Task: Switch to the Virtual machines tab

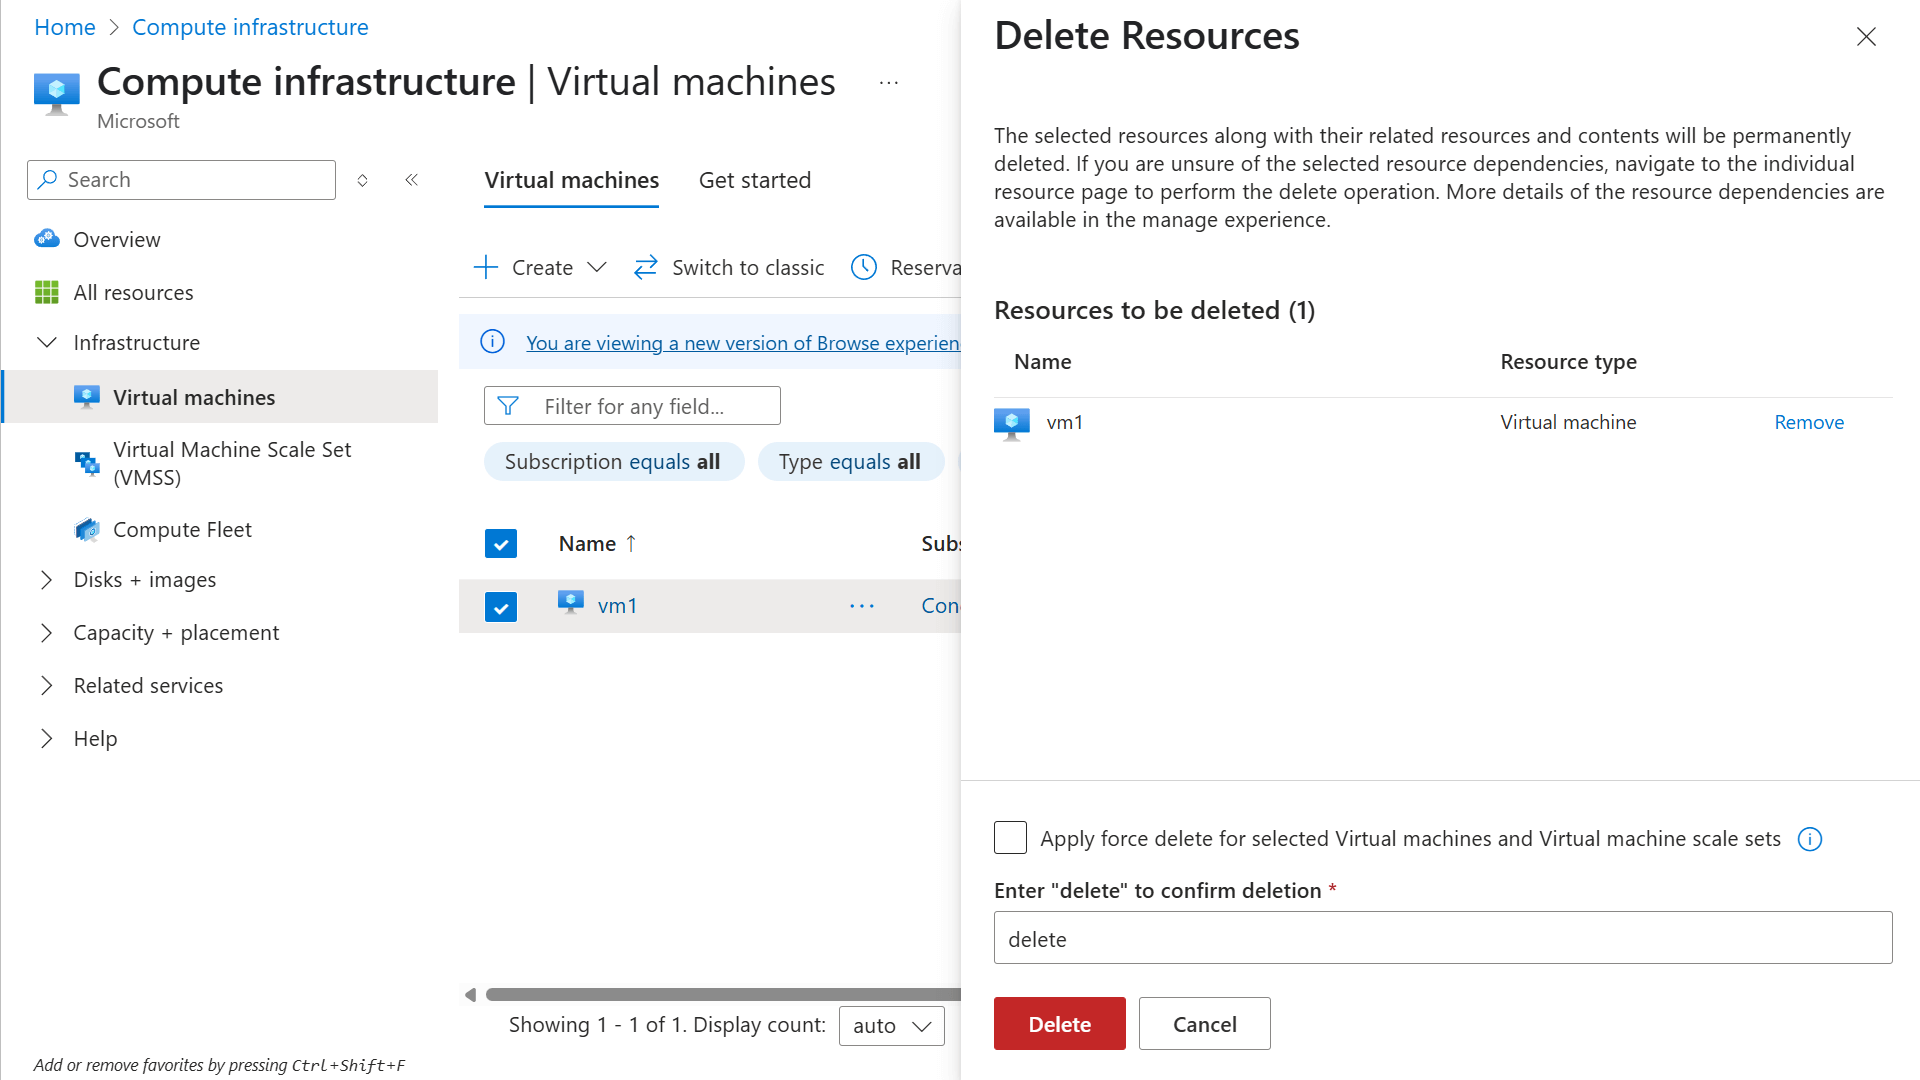Action: pos(572,180)
